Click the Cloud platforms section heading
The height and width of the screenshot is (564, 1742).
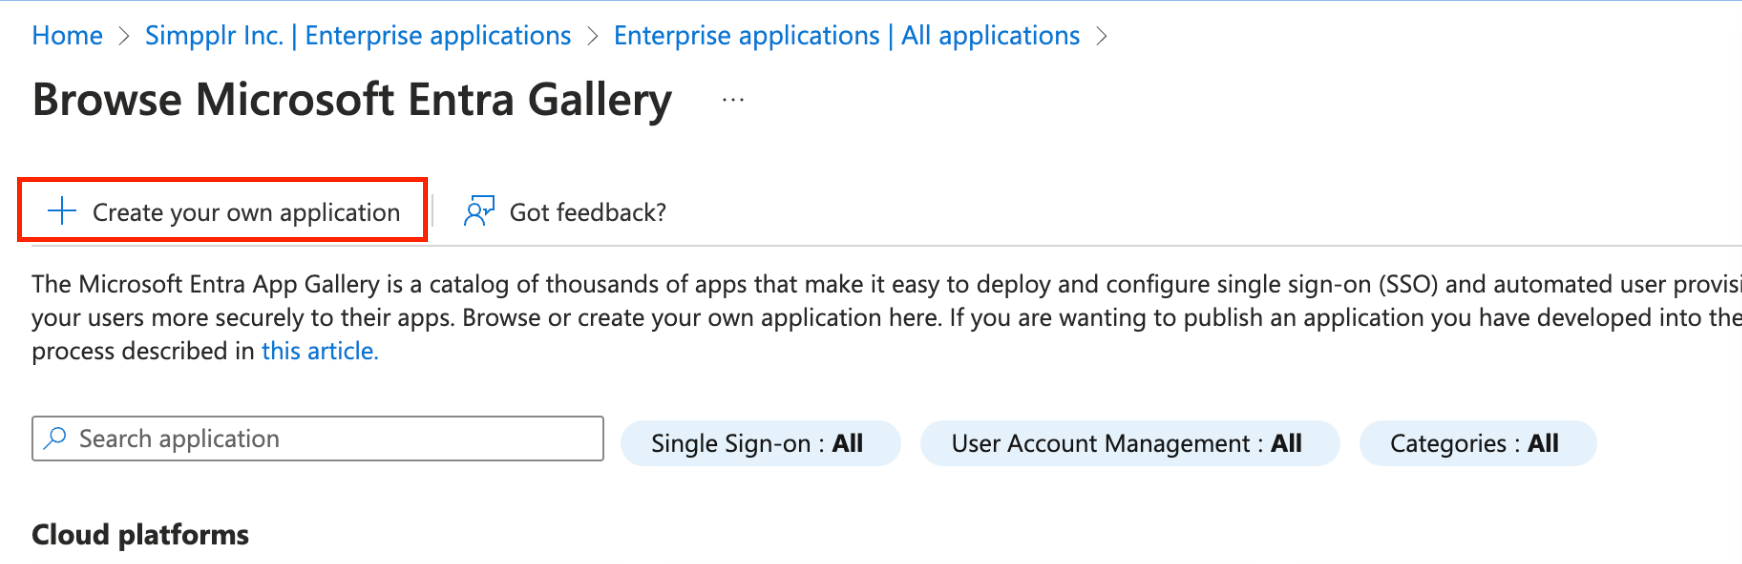pyautogui.click(x=140, y=535)
